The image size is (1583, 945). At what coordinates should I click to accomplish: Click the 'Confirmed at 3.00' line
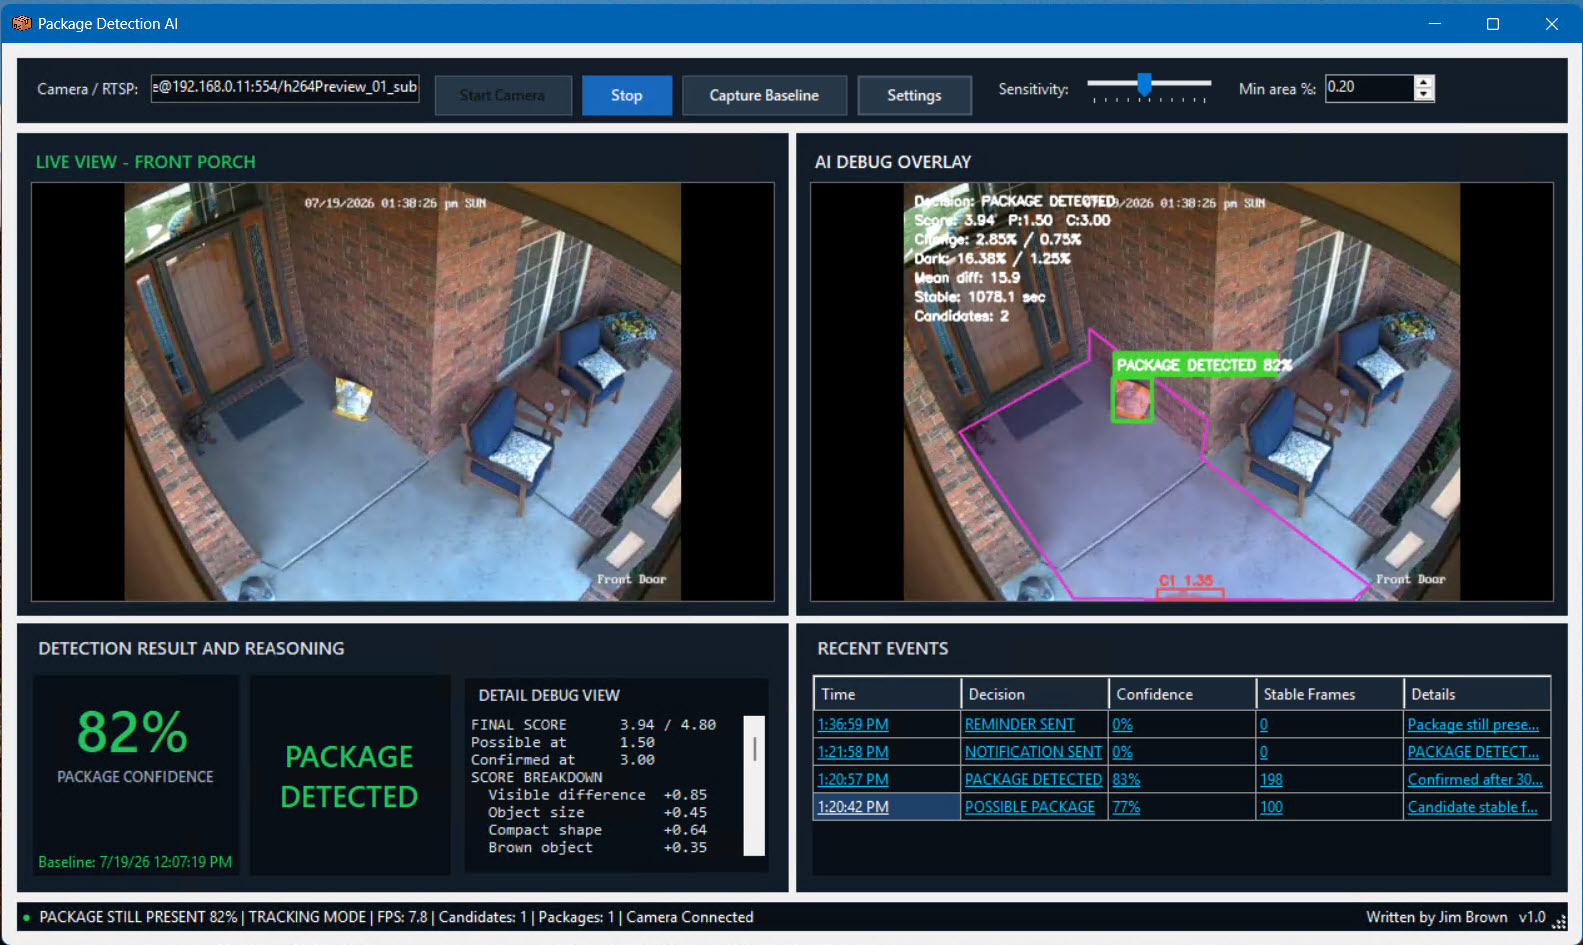[x=563, y=760]
